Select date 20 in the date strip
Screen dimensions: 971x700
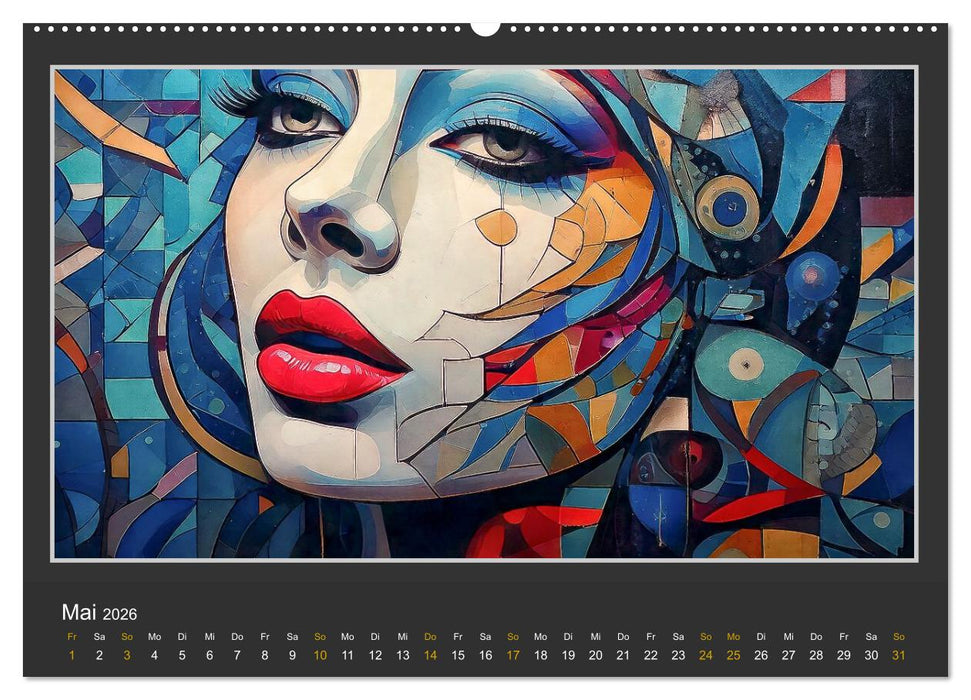coord(596,655)
